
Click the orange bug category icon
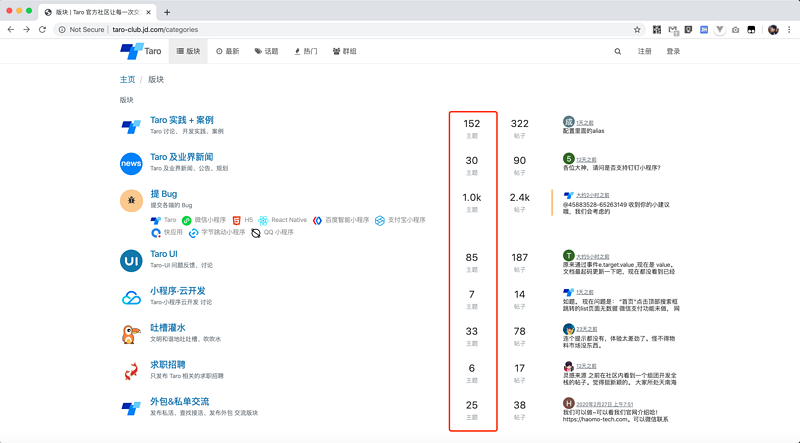(131, 201)
